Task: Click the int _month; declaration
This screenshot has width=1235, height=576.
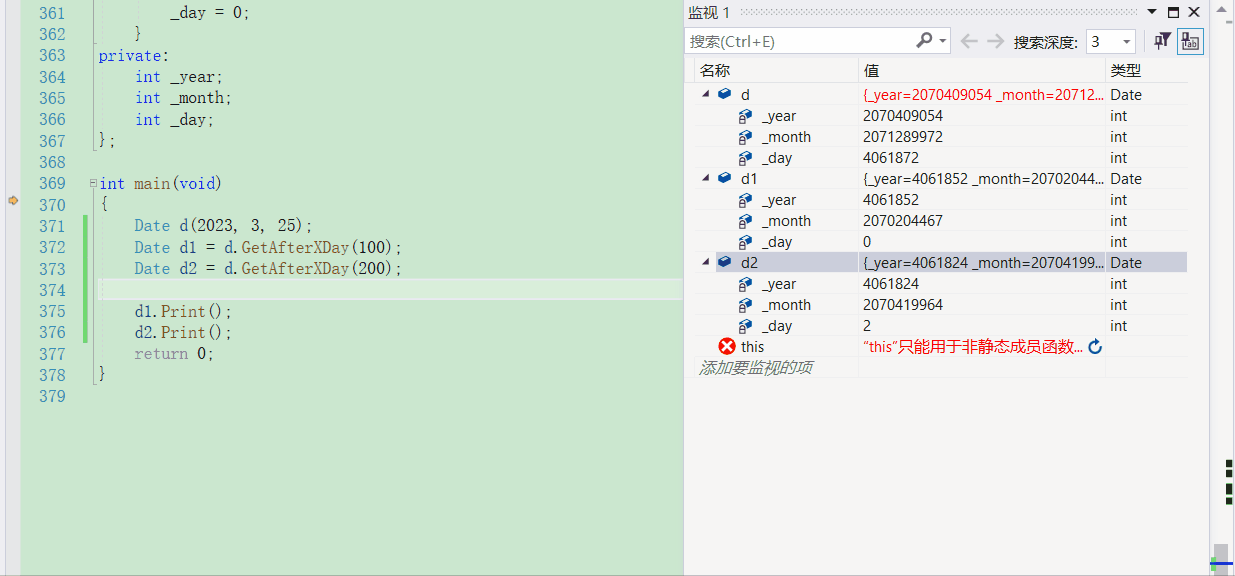Action: (x=183, y=98)
